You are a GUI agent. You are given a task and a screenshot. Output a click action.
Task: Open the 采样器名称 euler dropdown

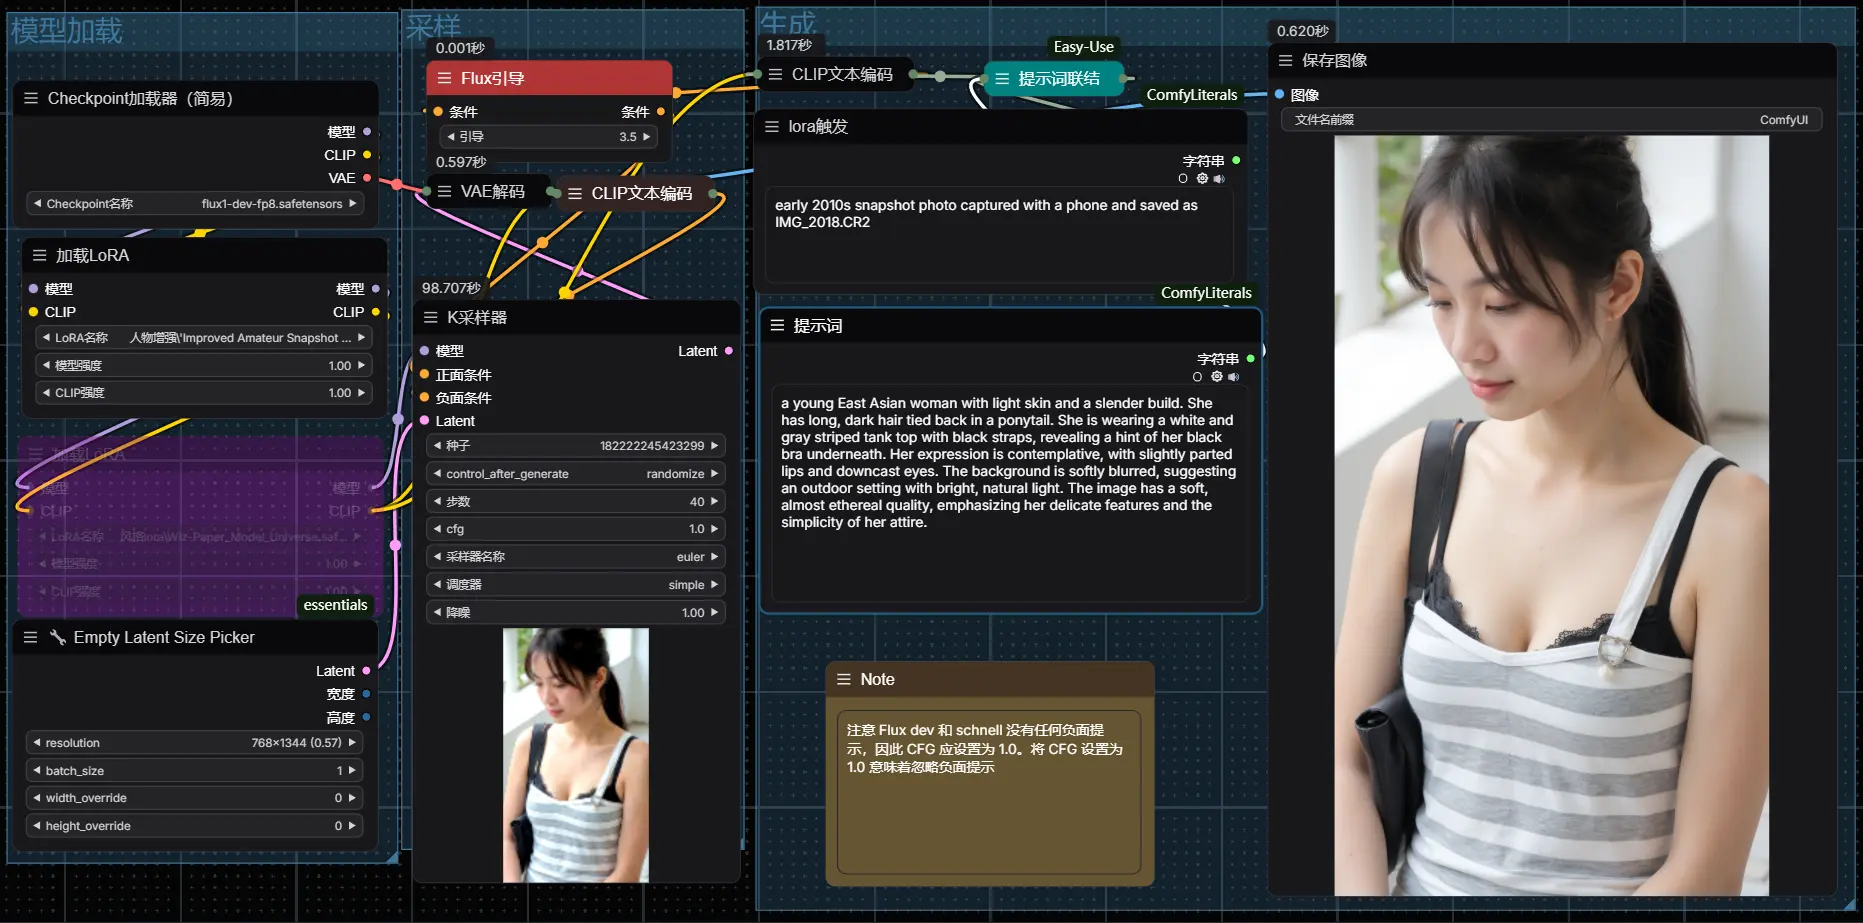[575, 557]
